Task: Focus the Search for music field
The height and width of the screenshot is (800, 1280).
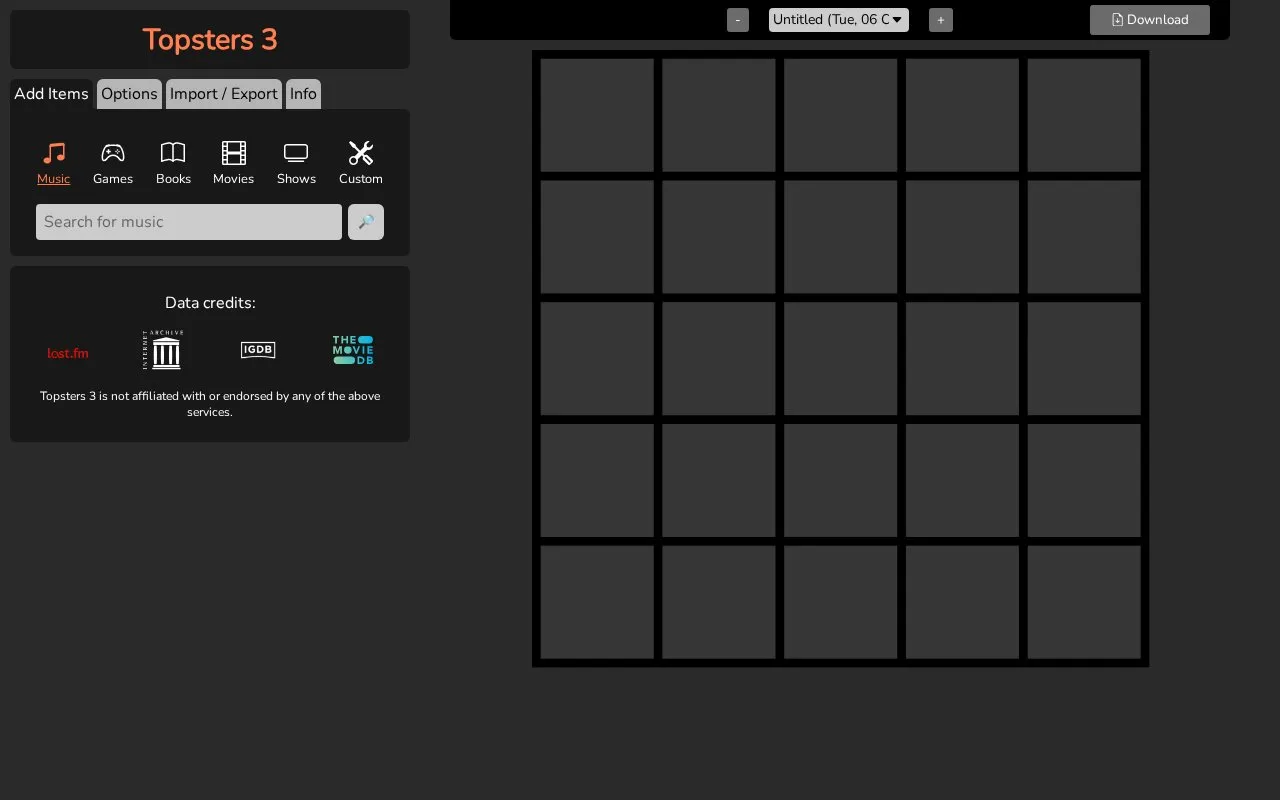Action: tap(189, 222)
